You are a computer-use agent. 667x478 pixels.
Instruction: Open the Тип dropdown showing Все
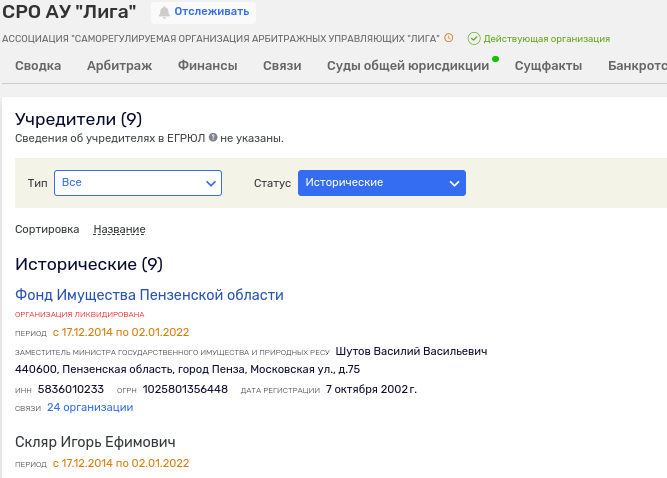click(138, 183)
